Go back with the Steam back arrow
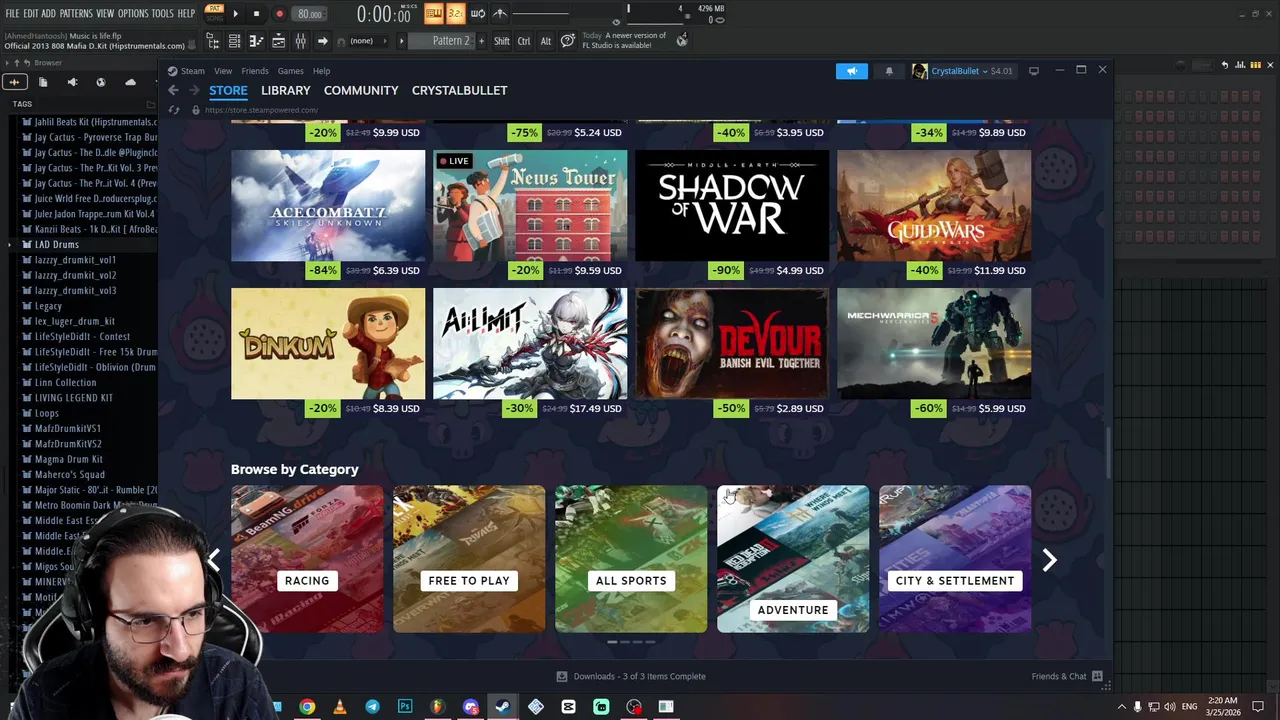 click(173, 90)
